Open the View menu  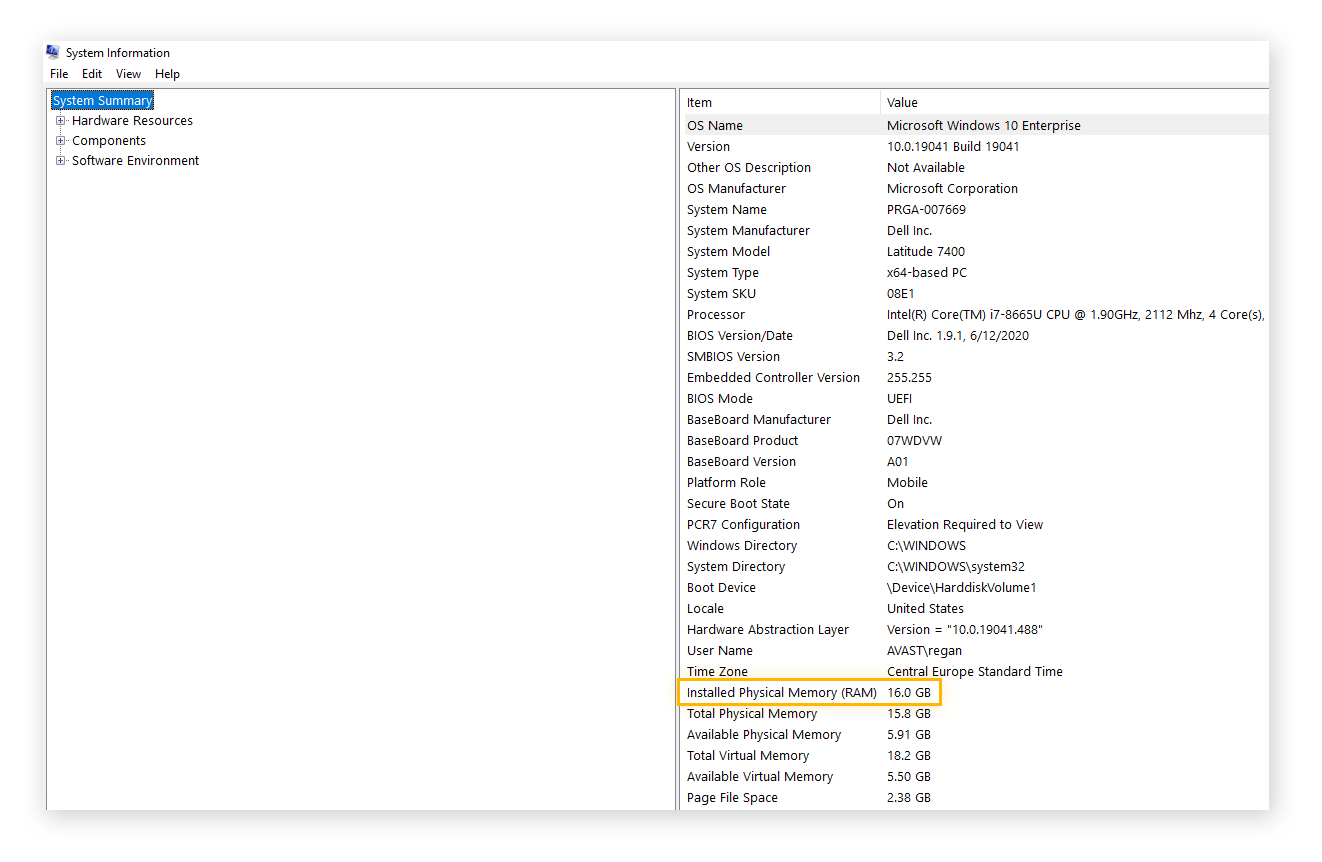click(128, 73)
